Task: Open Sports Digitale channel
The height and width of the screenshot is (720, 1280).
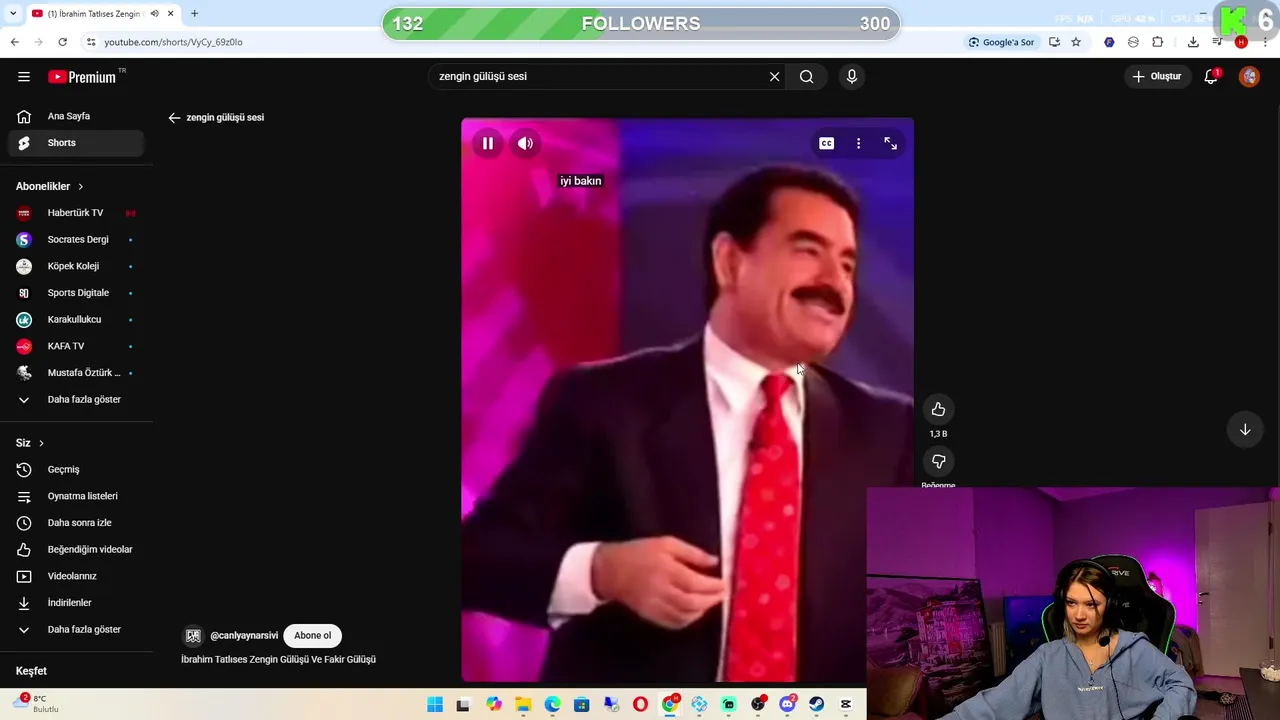Action: click(x=76, y=293)
